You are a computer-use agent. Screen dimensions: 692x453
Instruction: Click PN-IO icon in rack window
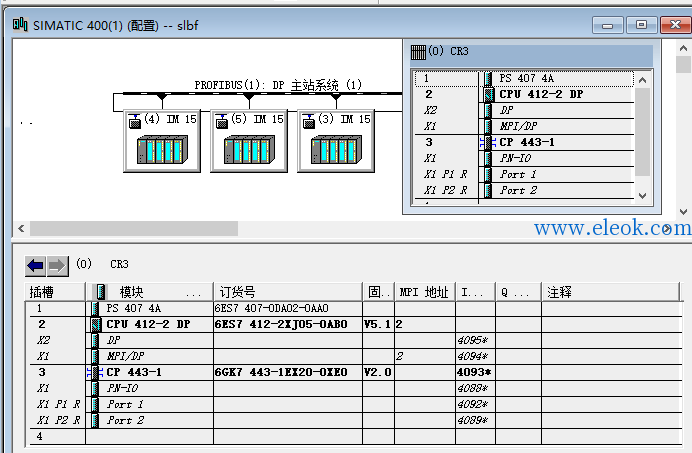coord(489,158)
